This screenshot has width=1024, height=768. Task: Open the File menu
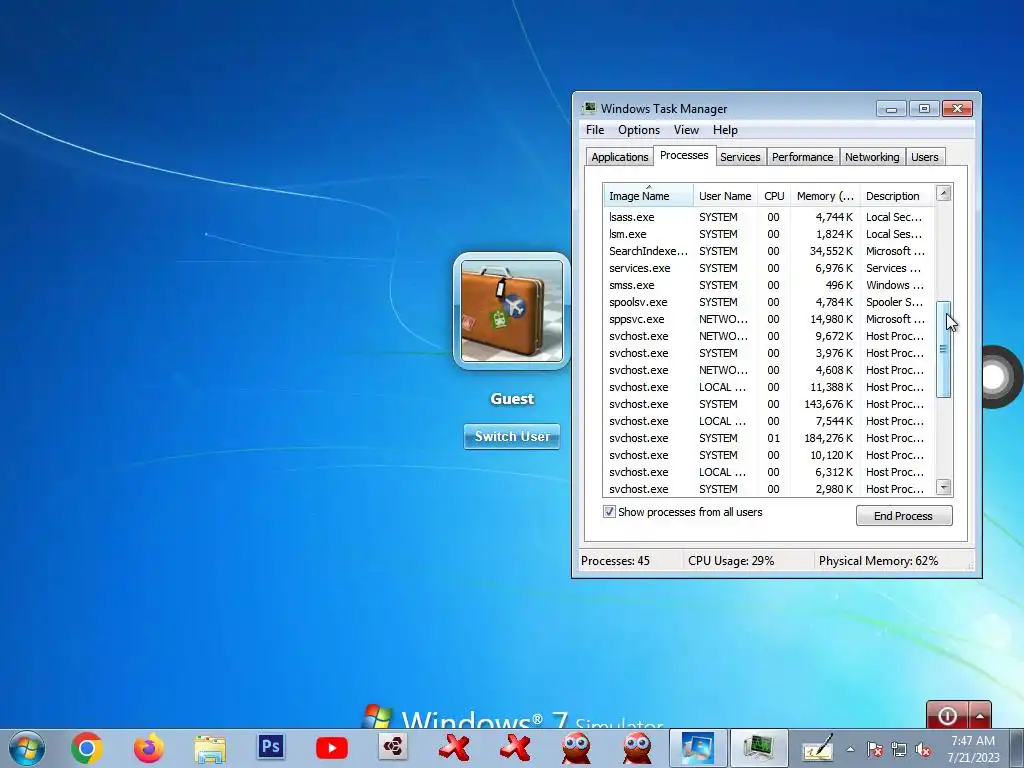click(595, 130)
